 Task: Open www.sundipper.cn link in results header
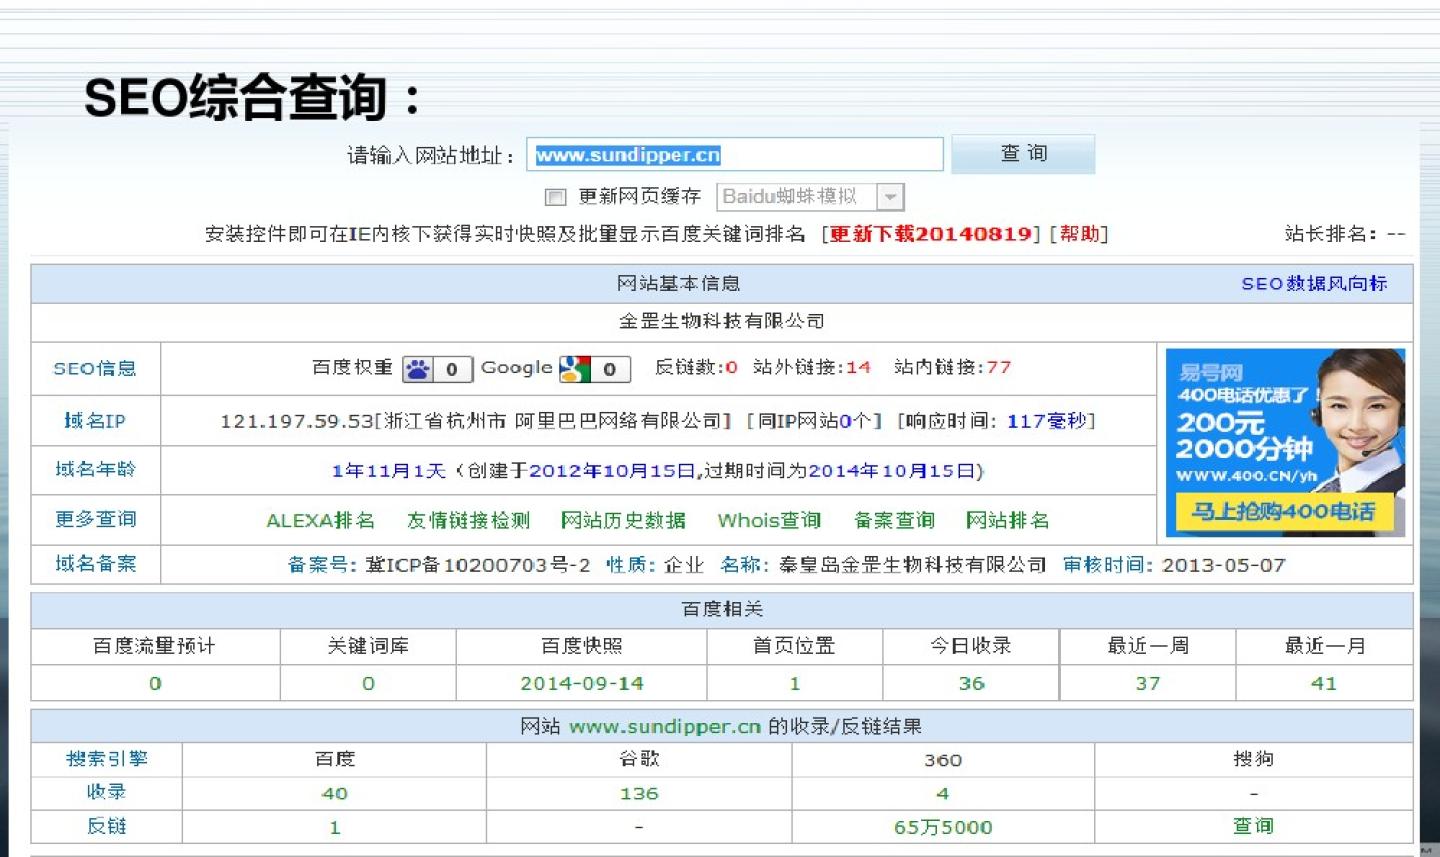pos(664,727)
